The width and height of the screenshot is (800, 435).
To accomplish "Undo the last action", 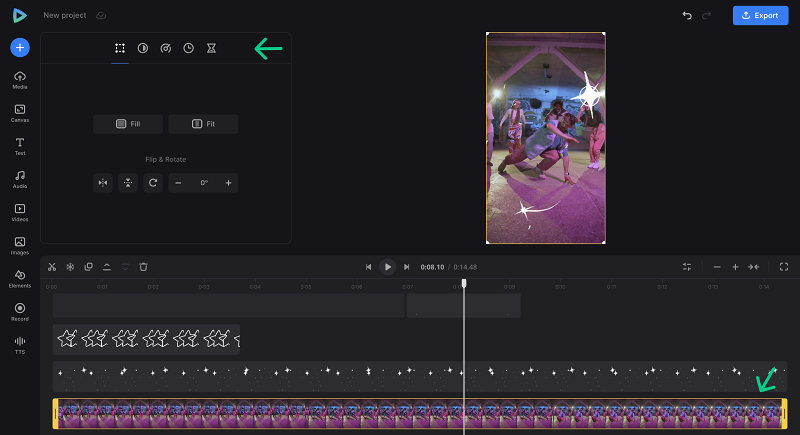I will coord(687,15).
